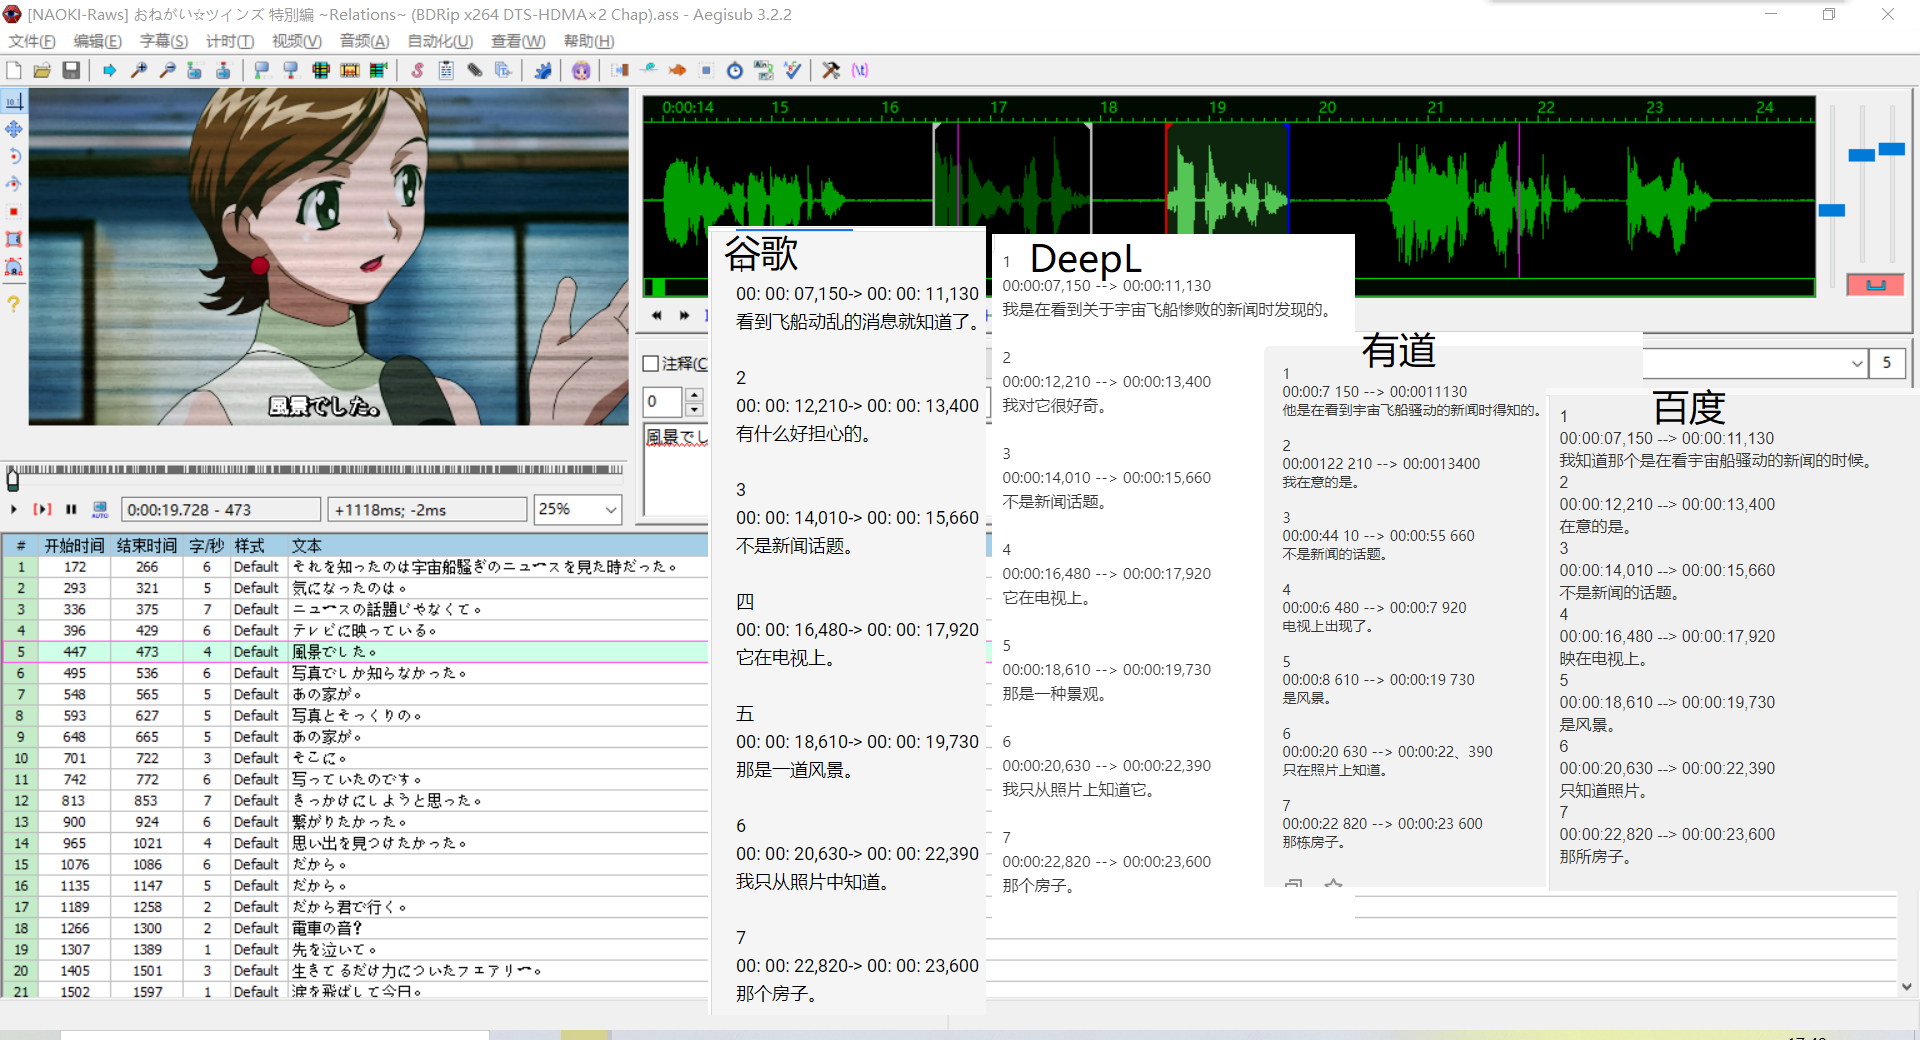Viewport: 1920px width, 1040px height.
Task: Select the standard crosshair video tool
Action: [14, 101]
